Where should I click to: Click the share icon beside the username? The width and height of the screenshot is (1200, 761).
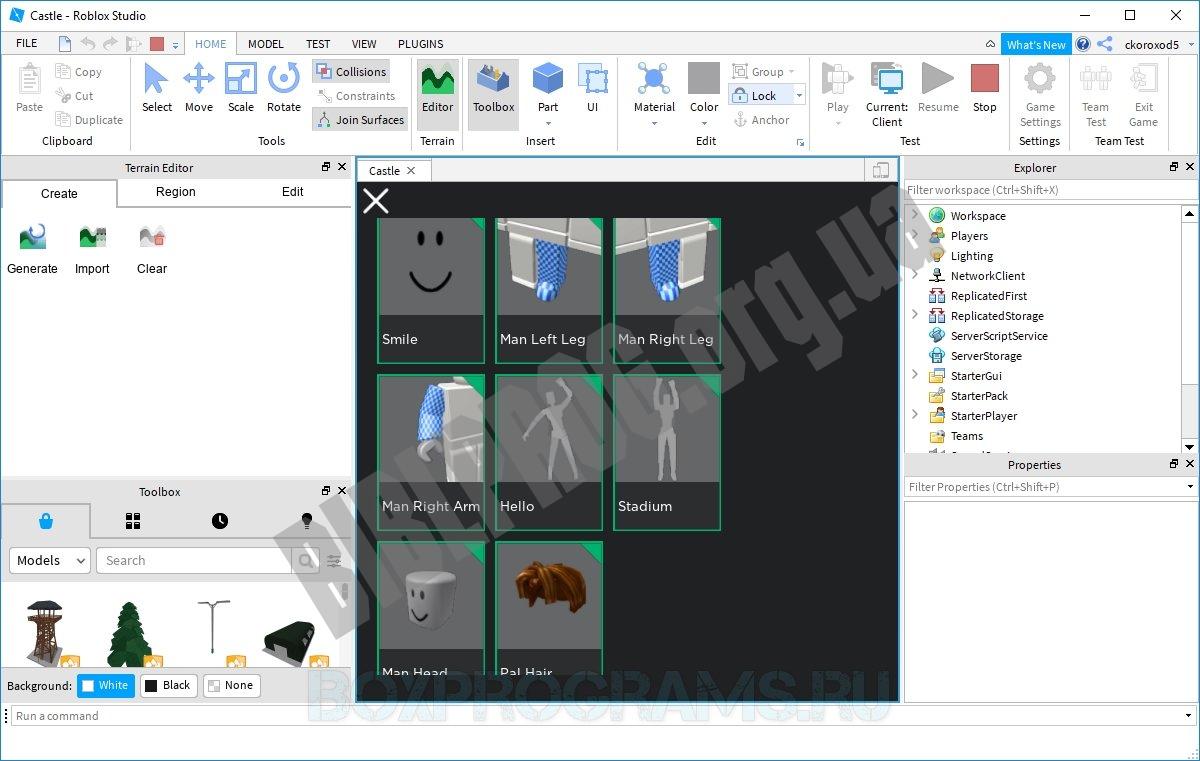(1104, 44)
